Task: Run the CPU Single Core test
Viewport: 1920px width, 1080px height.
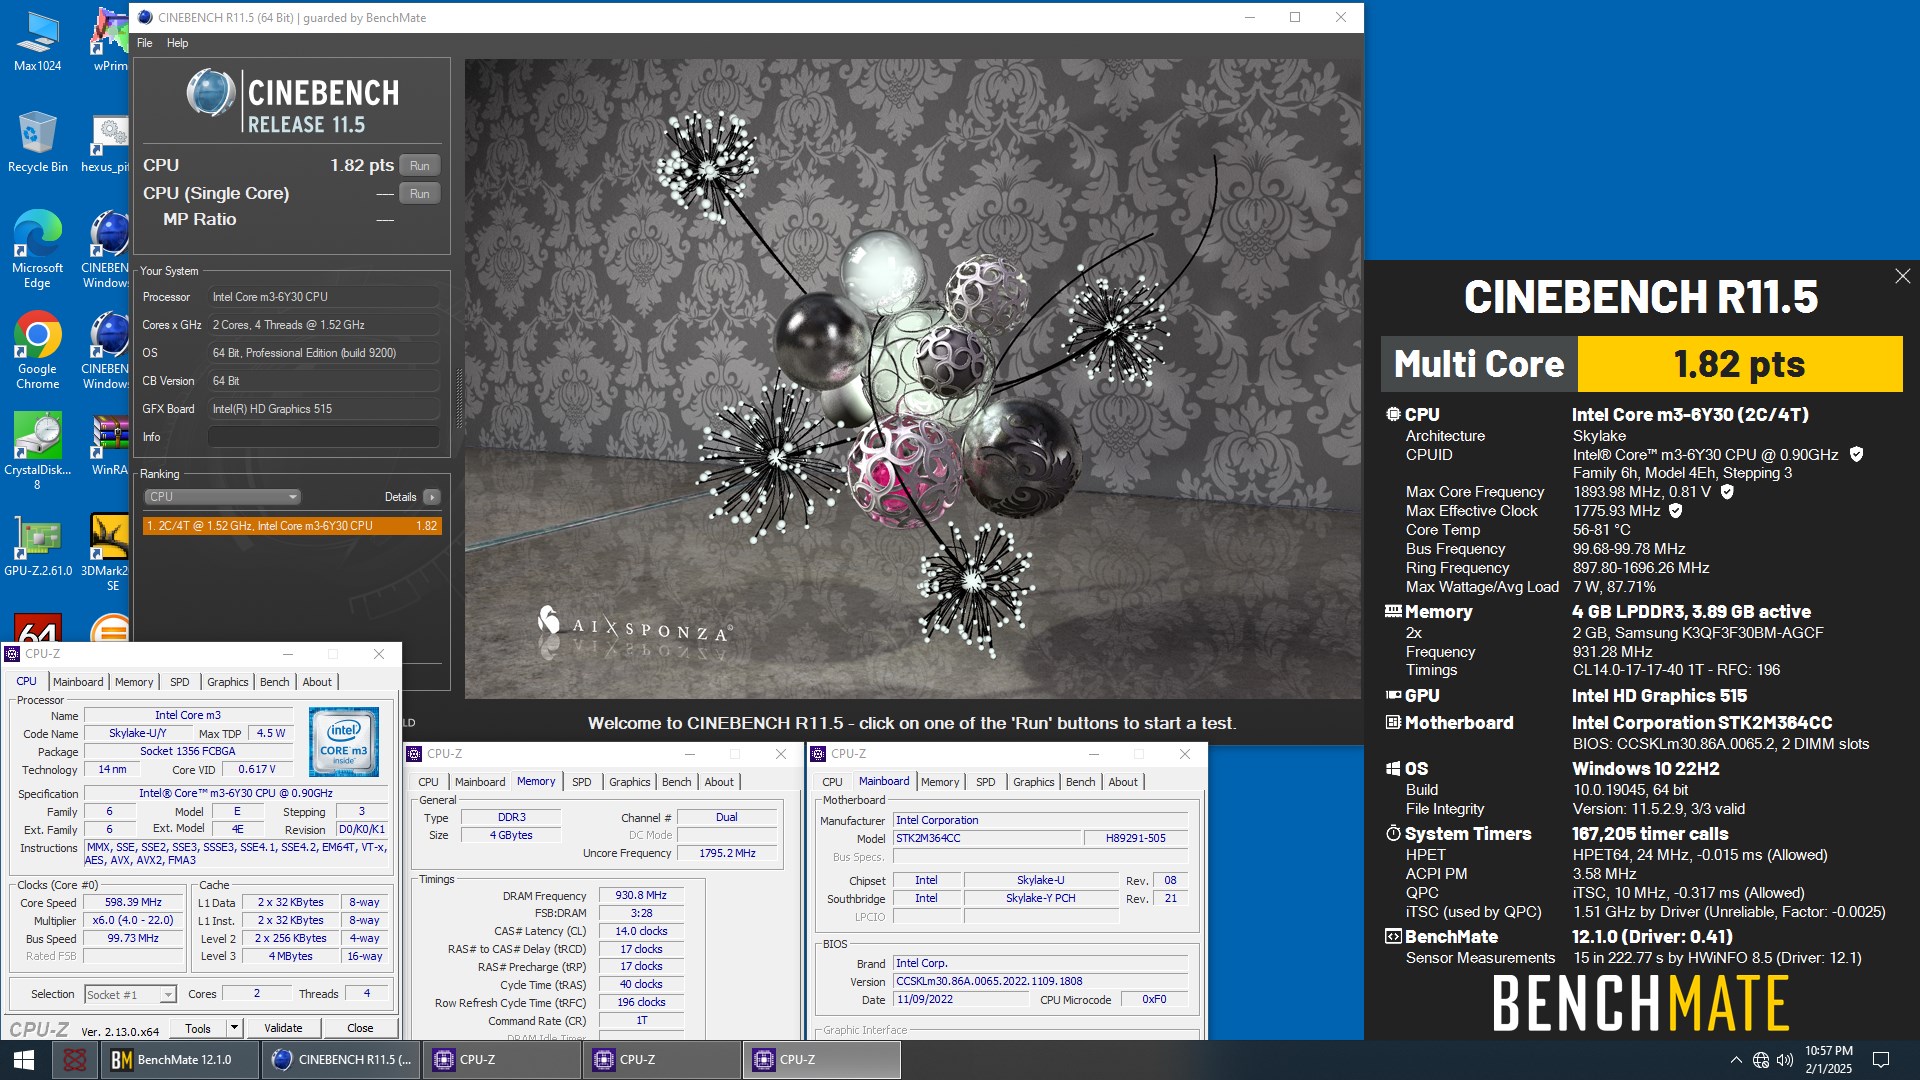Action: [420, 194]
